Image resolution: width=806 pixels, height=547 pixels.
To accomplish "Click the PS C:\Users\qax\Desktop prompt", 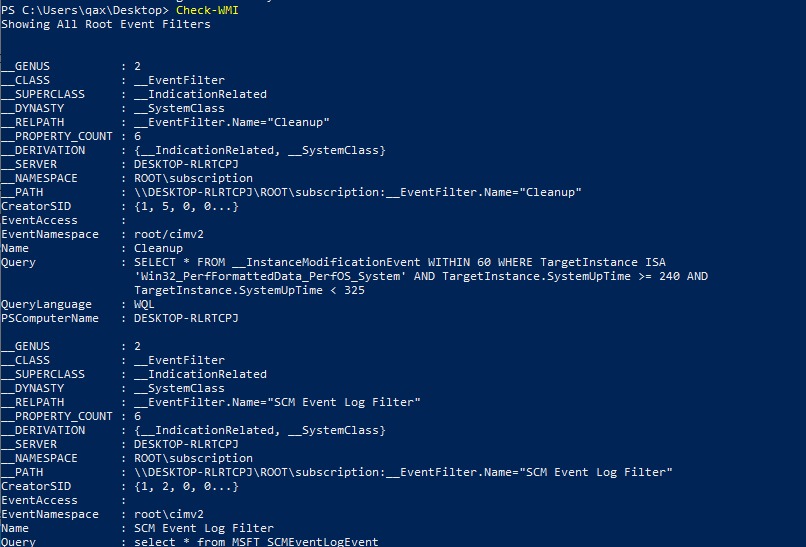I will click(85, 10).
